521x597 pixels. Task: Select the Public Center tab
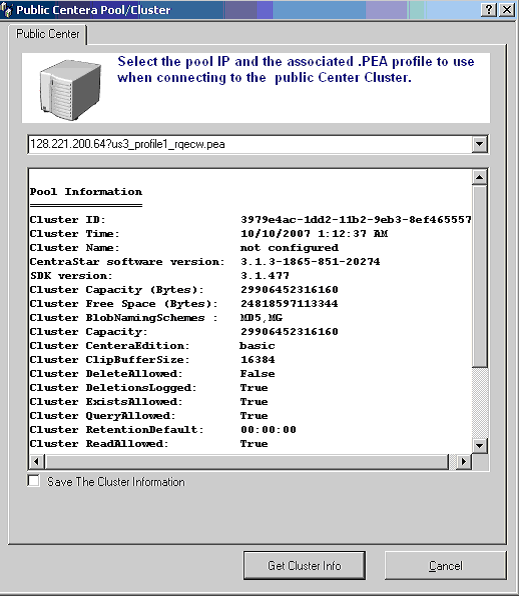pos(48,34)
